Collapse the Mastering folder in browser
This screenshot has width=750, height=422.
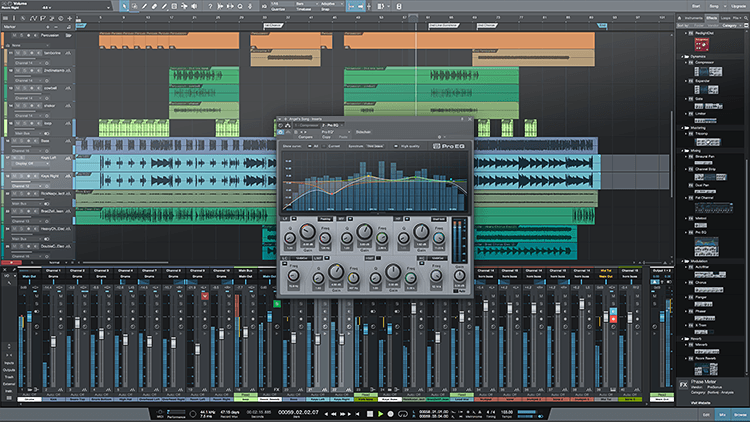[x=683, y=128]
